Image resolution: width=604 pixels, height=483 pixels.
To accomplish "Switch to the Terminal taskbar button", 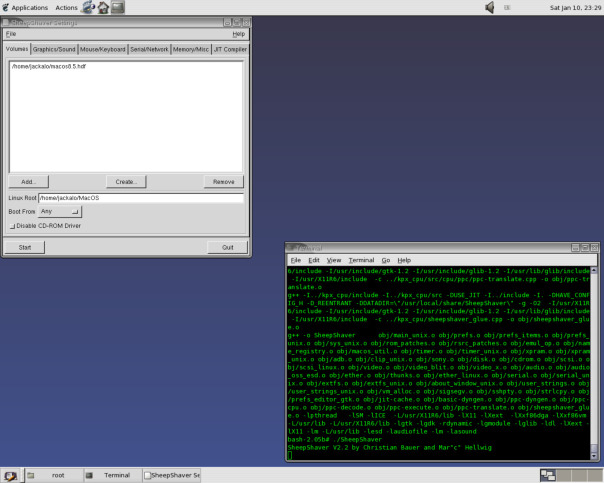I will [x=112, y=475].
